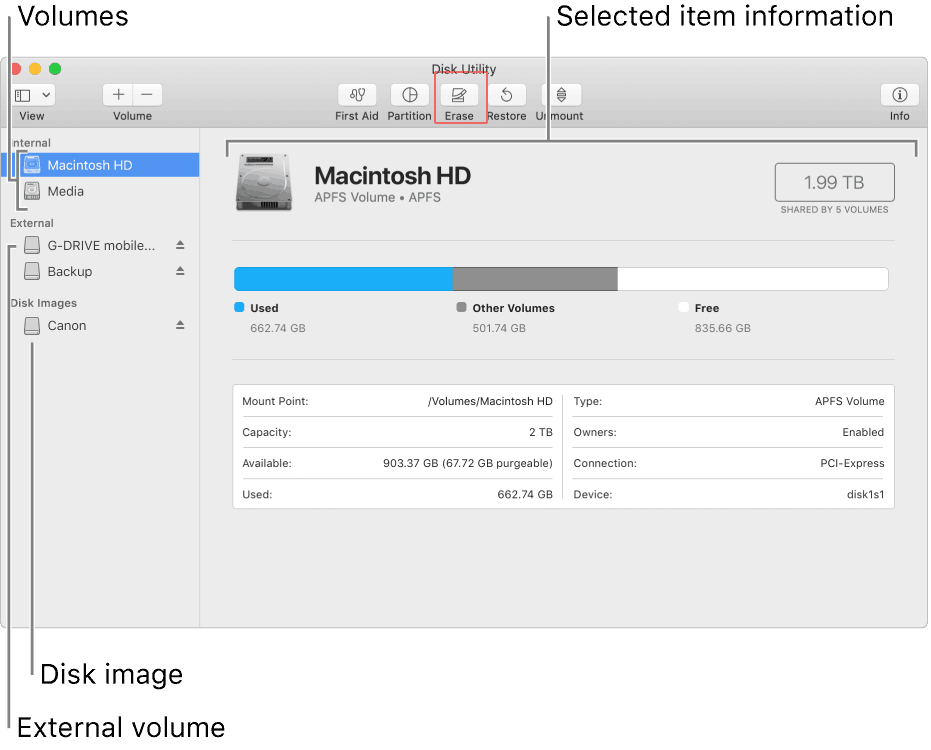This screenshot has height=750, width=931.
Task: Click the Macintosh HD sidebar drive icon
Action: [32, 164]
